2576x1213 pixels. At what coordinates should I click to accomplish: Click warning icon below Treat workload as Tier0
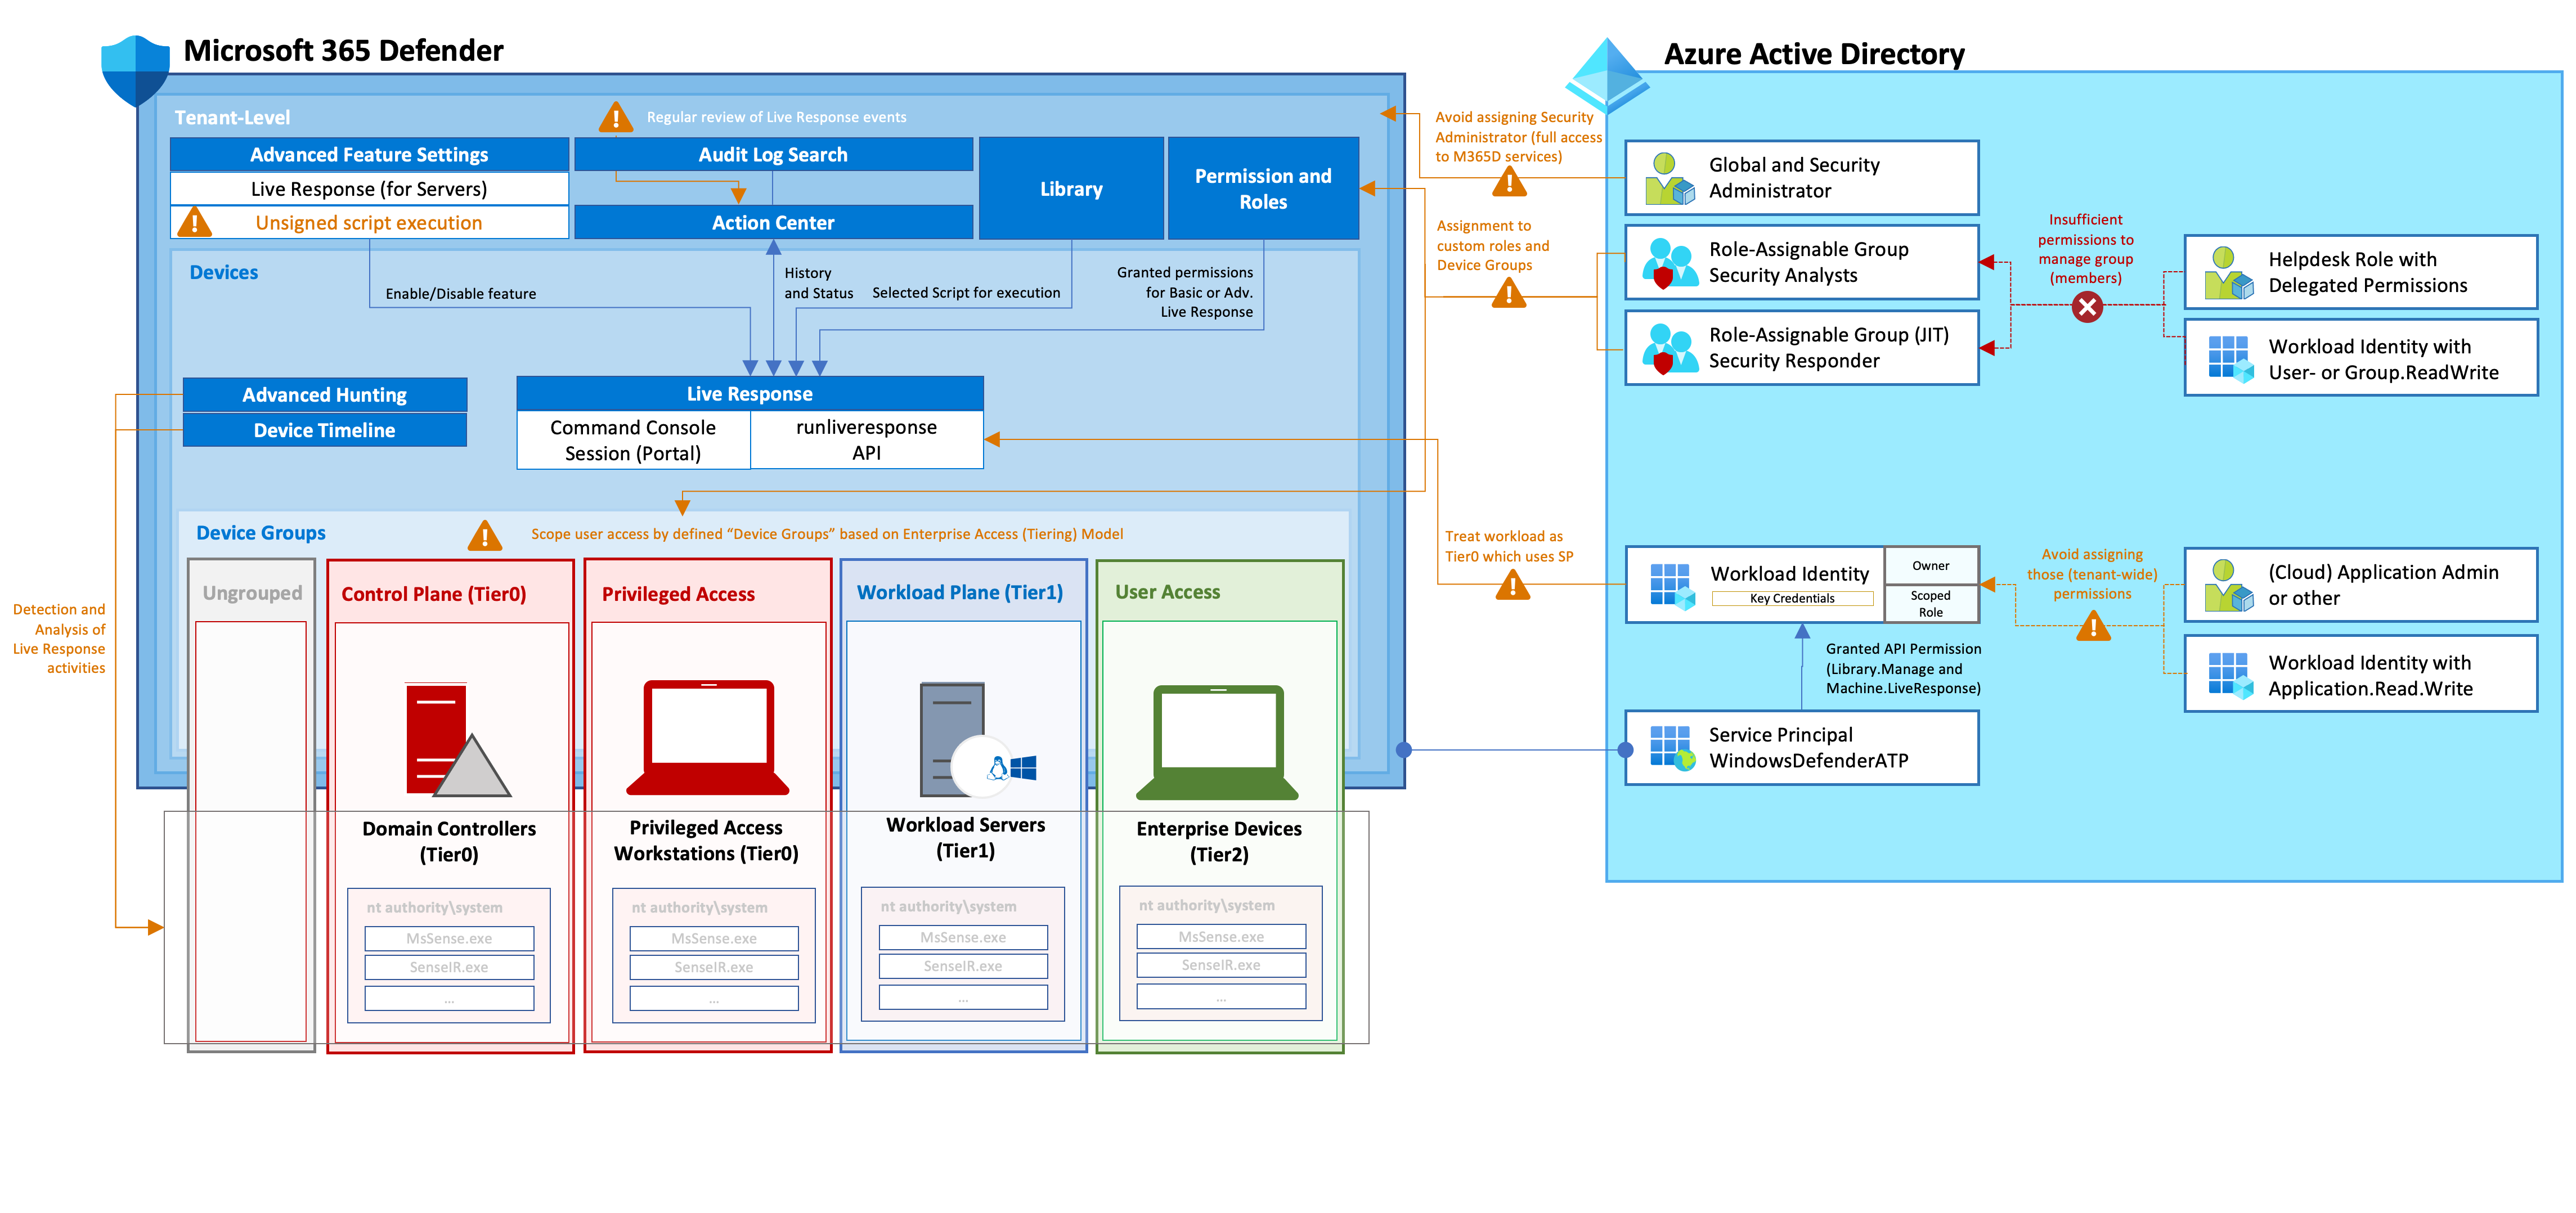[1513, 584]
